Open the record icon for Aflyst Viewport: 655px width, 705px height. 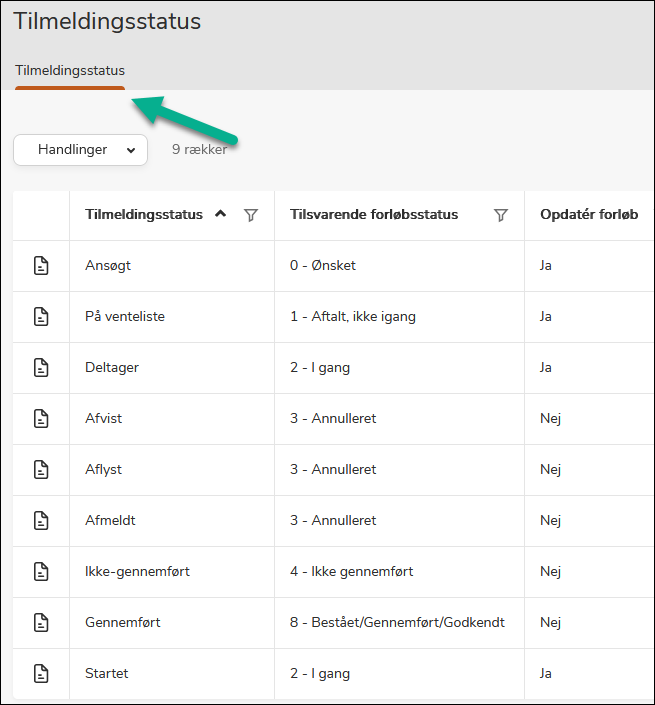pyautogui.click(x=41, y=470)
